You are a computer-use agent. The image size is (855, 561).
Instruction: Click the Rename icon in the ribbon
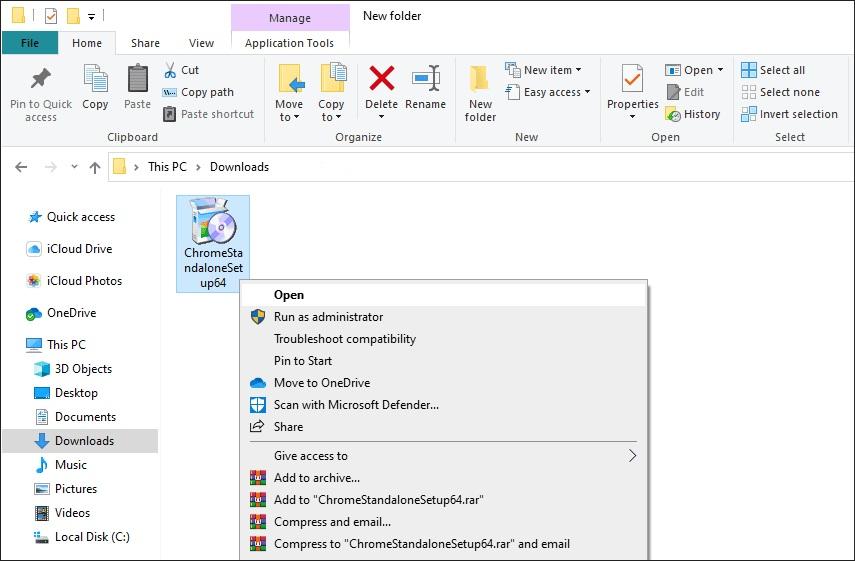coord(426,78)
